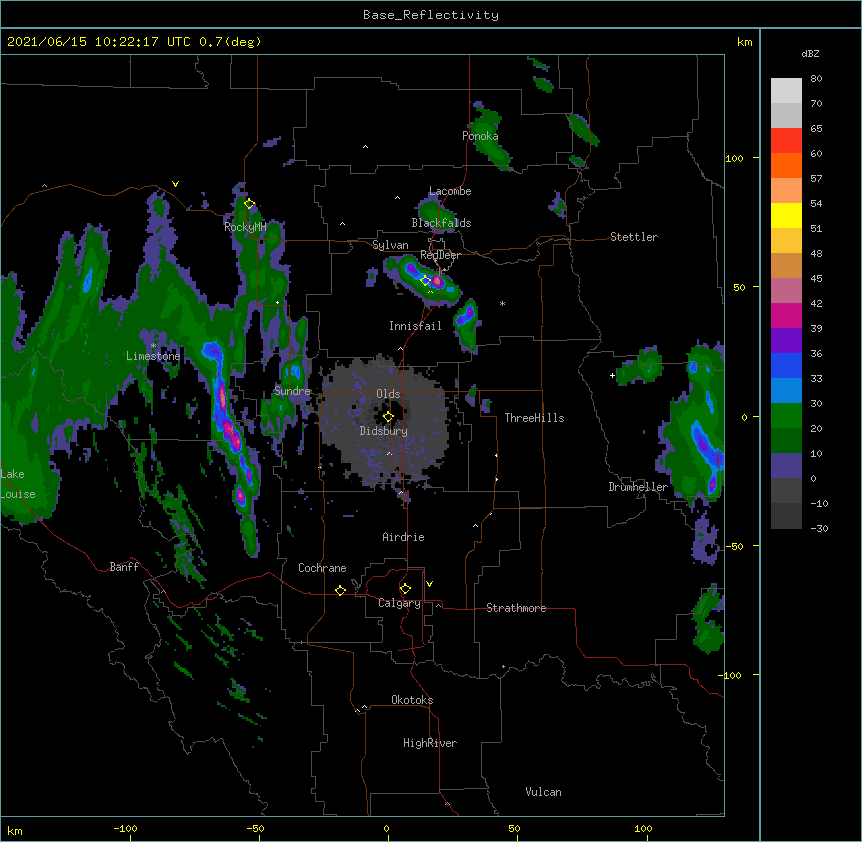Click the Lacombe city label
This screenshot has width=862, height=842.
pyautogui.click(x=450, y=191)
